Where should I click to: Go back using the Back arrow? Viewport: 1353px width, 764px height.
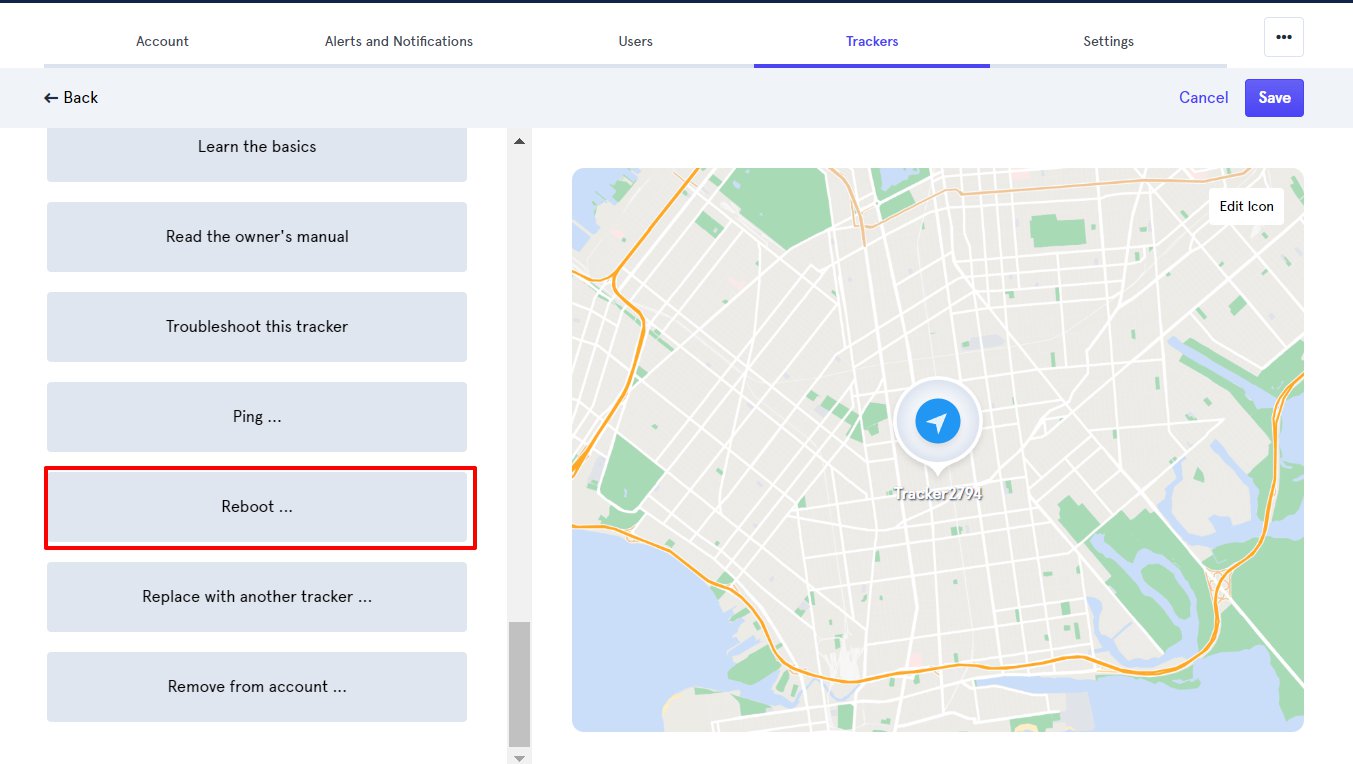click(71, 97)
